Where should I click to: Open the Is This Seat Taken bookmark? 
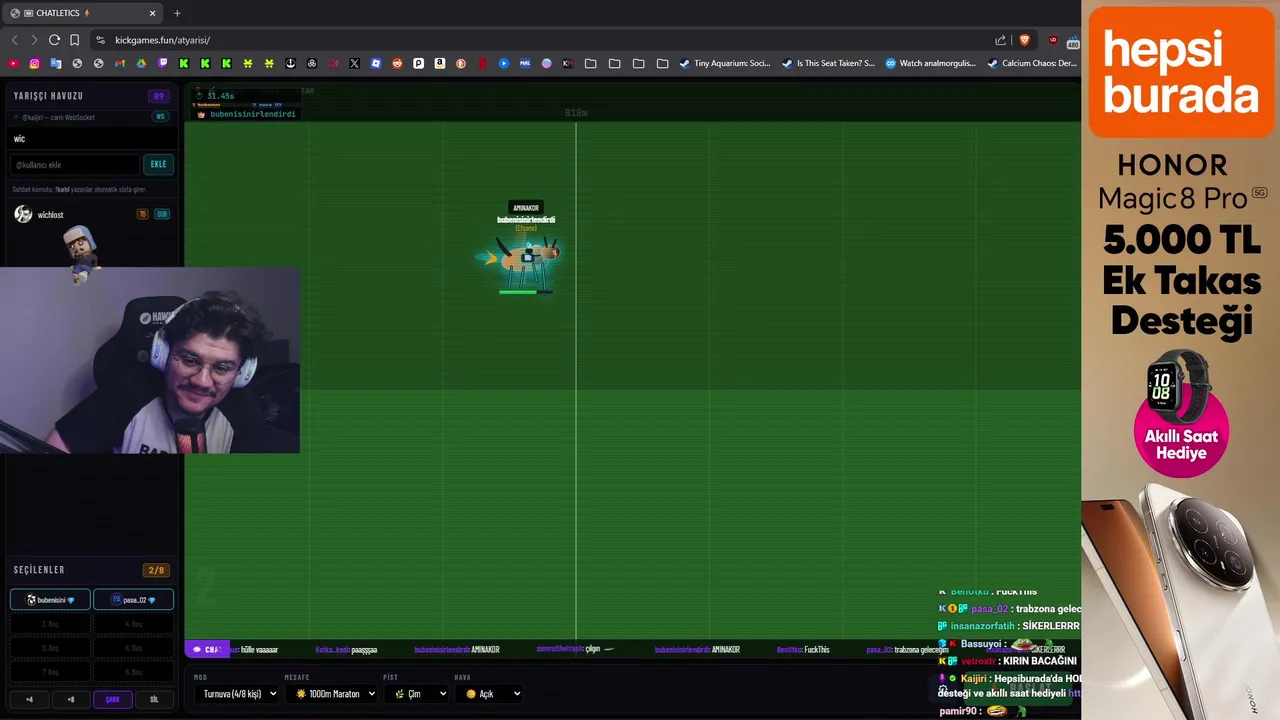(x=828, y=63)
